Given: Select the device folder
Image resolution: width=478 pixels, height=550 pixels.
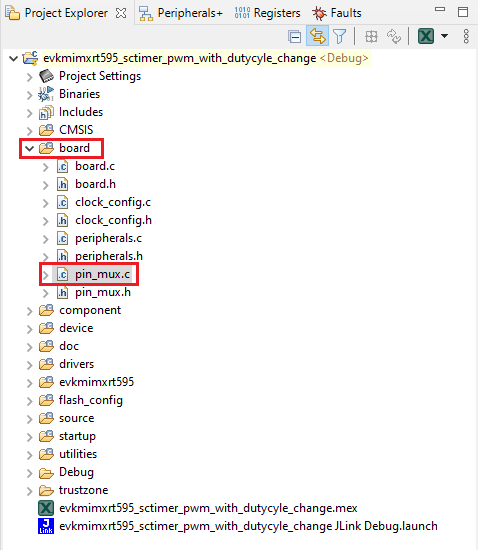Looking at the screenshot, I should point(76,328).
